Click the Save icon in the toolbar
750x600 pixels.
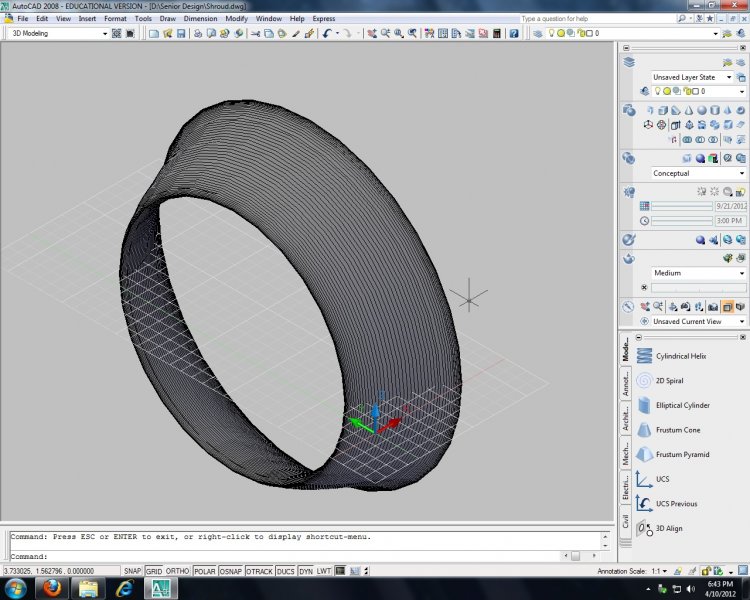180,33
